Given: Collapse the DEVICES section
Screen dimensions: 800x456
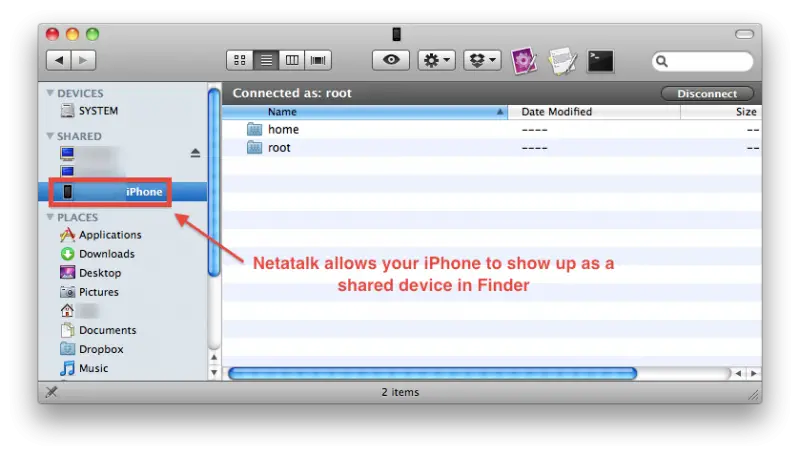Looking at the screenshot, I should (x=50, y=93).
